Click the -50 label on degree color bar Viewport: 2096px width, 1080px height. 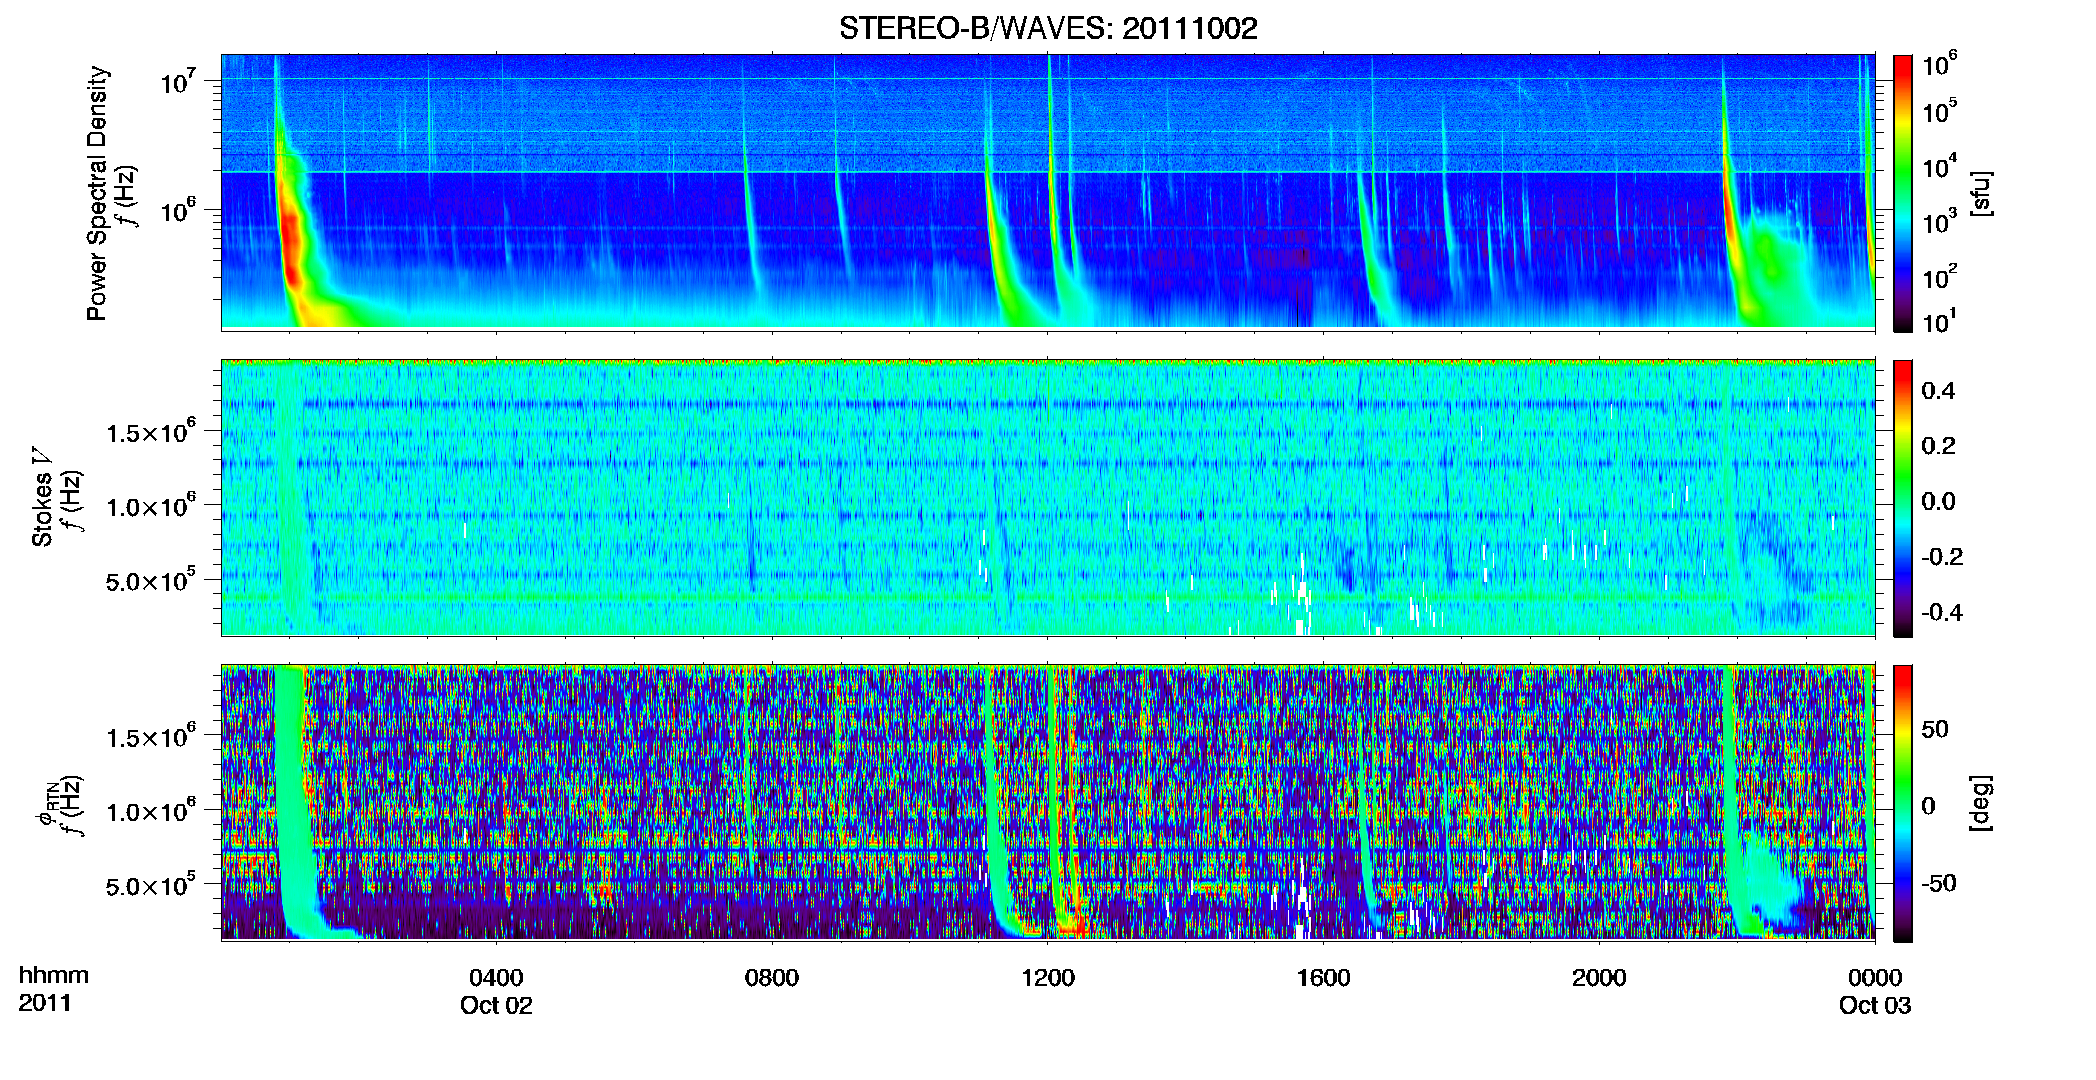coord(1939,883)
